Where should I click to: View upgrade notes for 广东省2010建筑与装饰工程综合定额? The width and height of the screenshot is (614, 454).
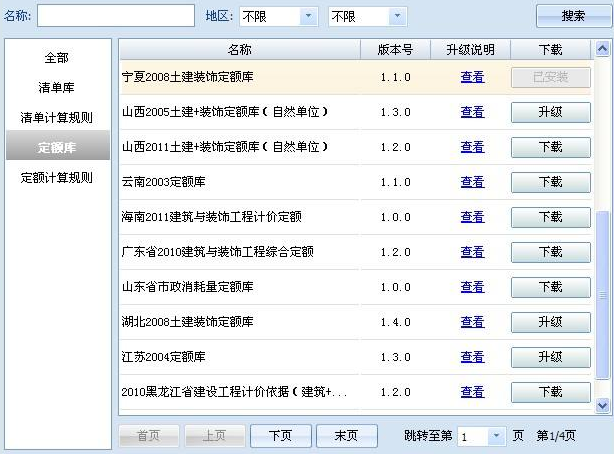pos(473,252)
